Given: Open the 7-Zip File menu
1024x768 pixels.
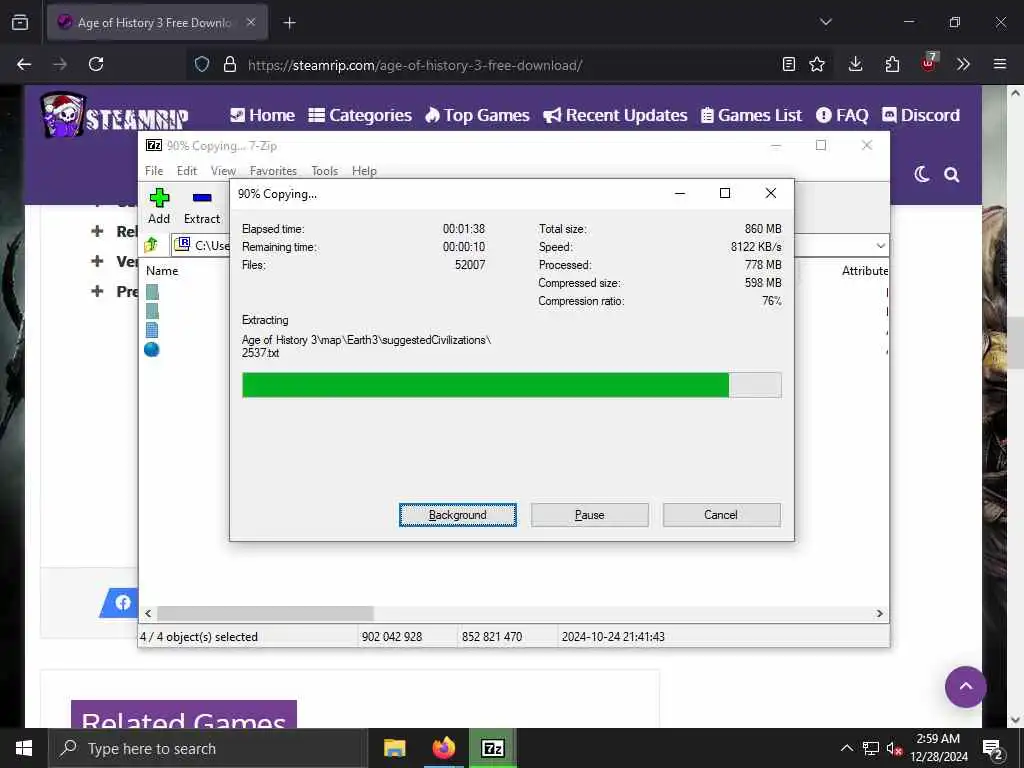Looking at the screenshot, I should click(x=154, y=170).
